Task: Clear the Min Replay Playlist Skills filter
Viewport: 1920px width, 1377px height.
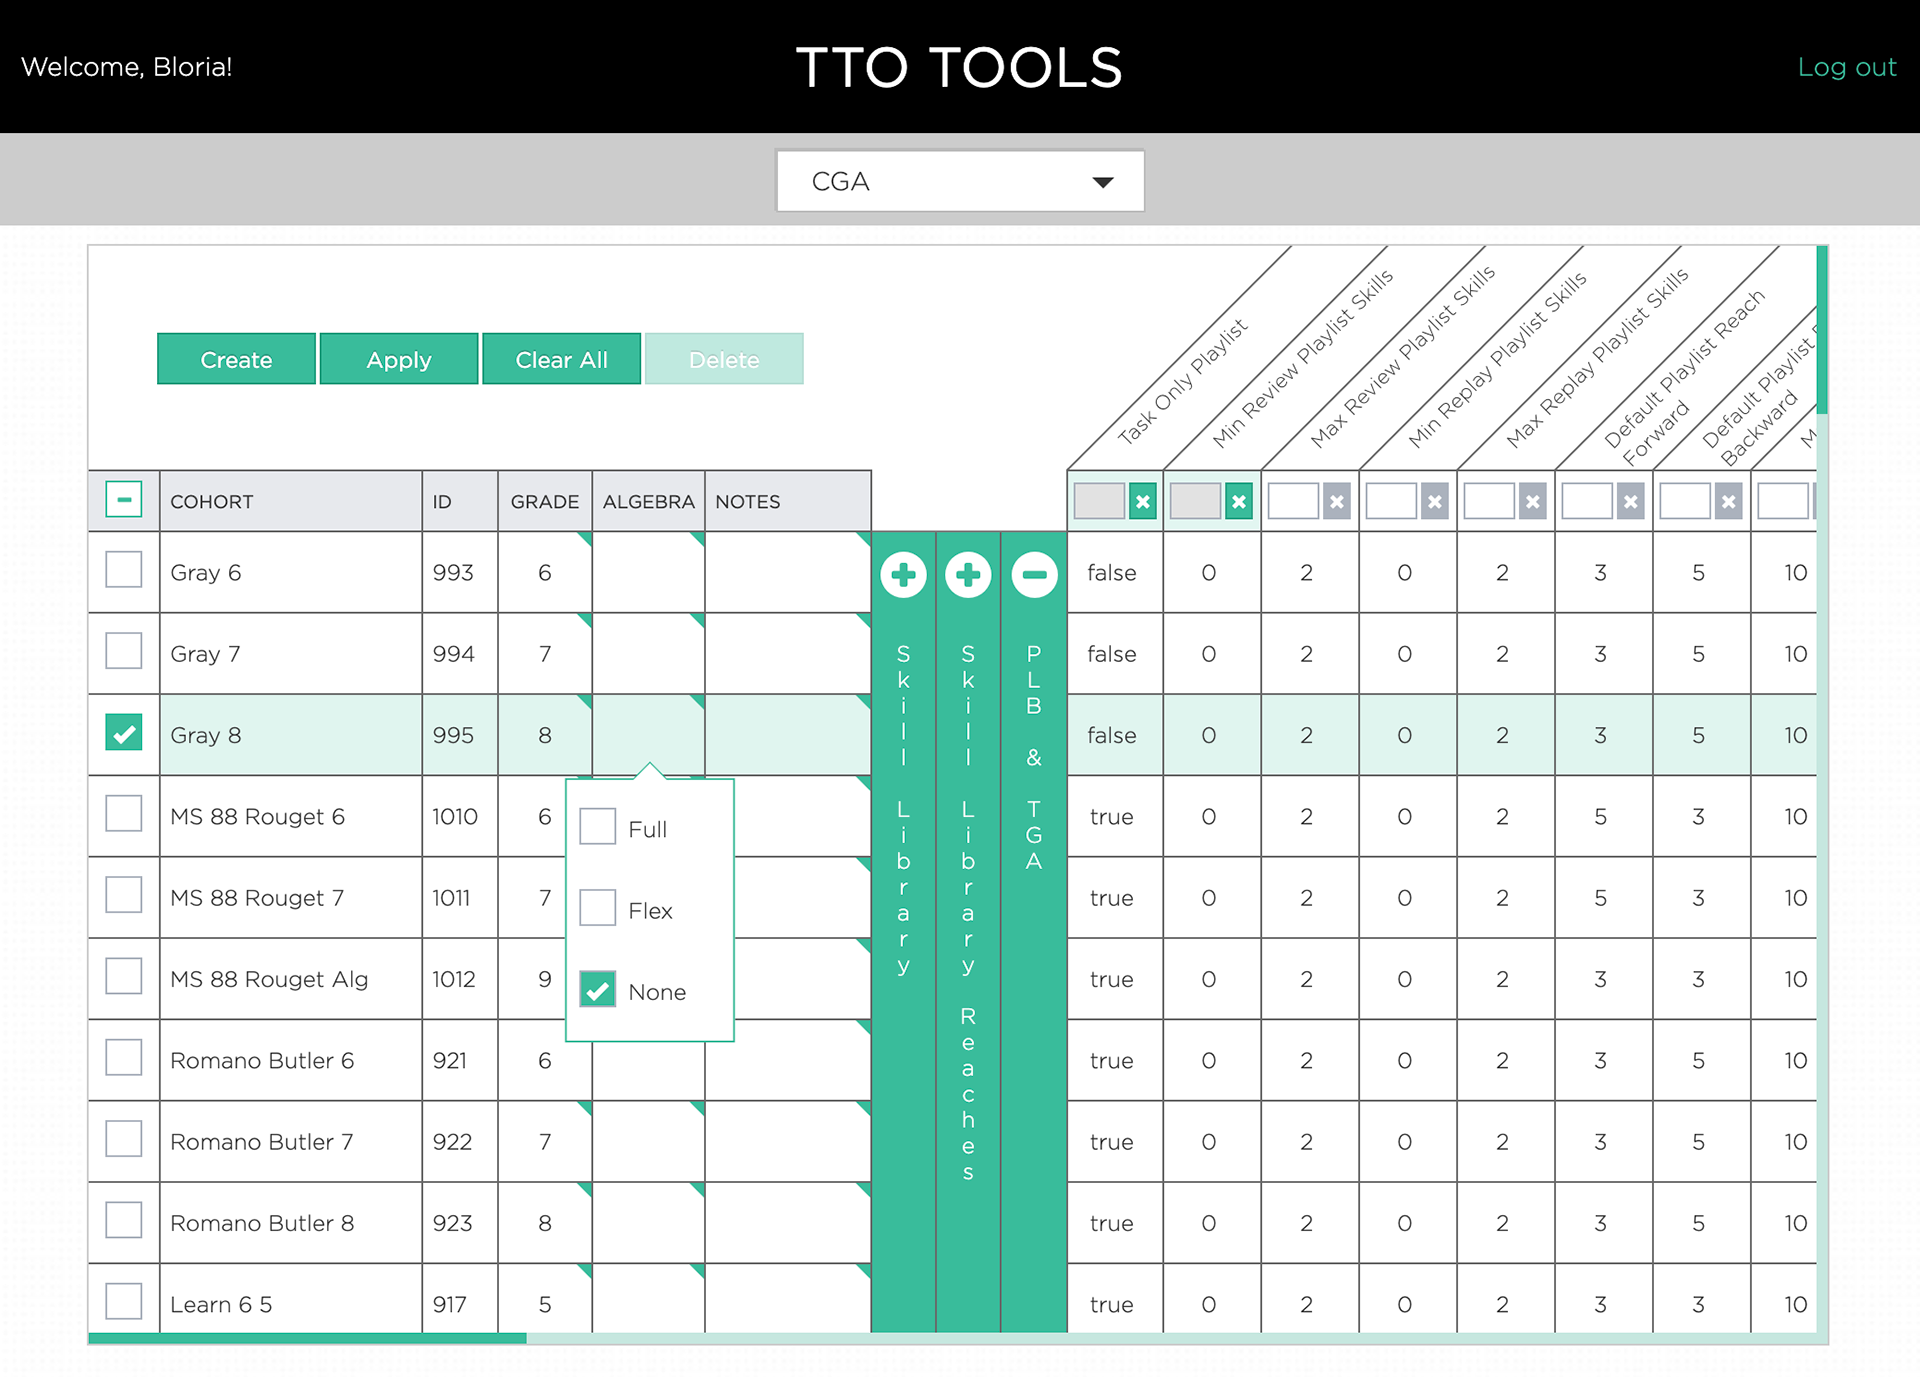Action: coord(1435,501)
